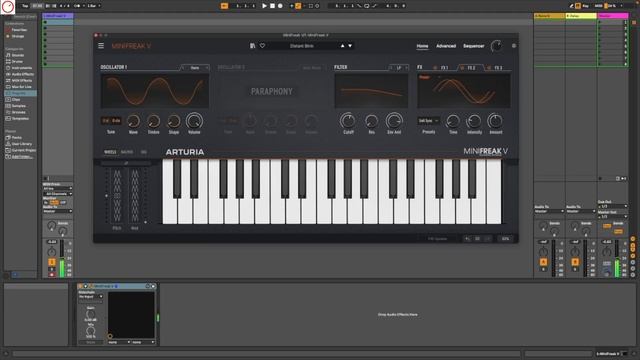Screen dimensions: 640x360
Task: Click the Oscillator 1 Tune value field
Action: 111,121
